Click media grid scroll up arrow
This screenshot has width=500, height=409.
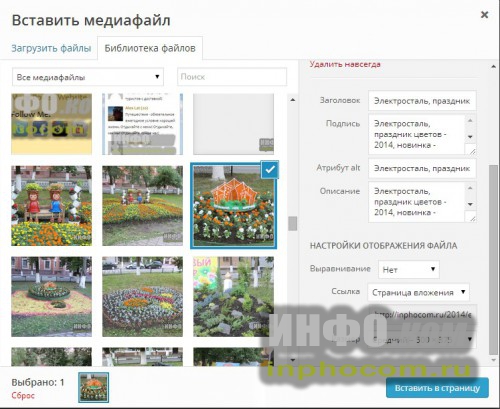(x=292, y=100)
